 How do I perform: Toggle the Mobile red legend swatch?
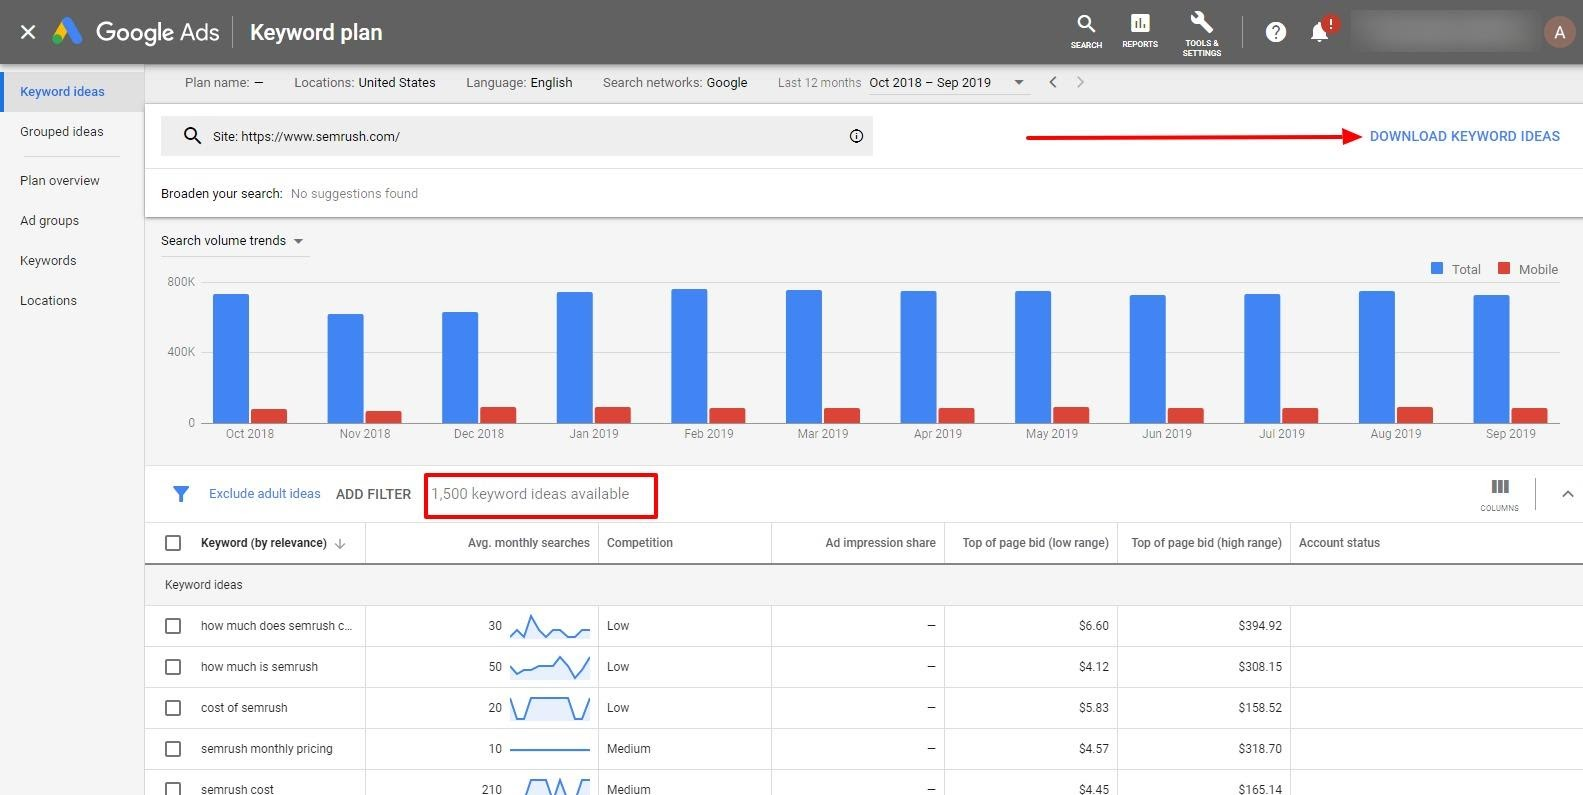point(1504,269)
